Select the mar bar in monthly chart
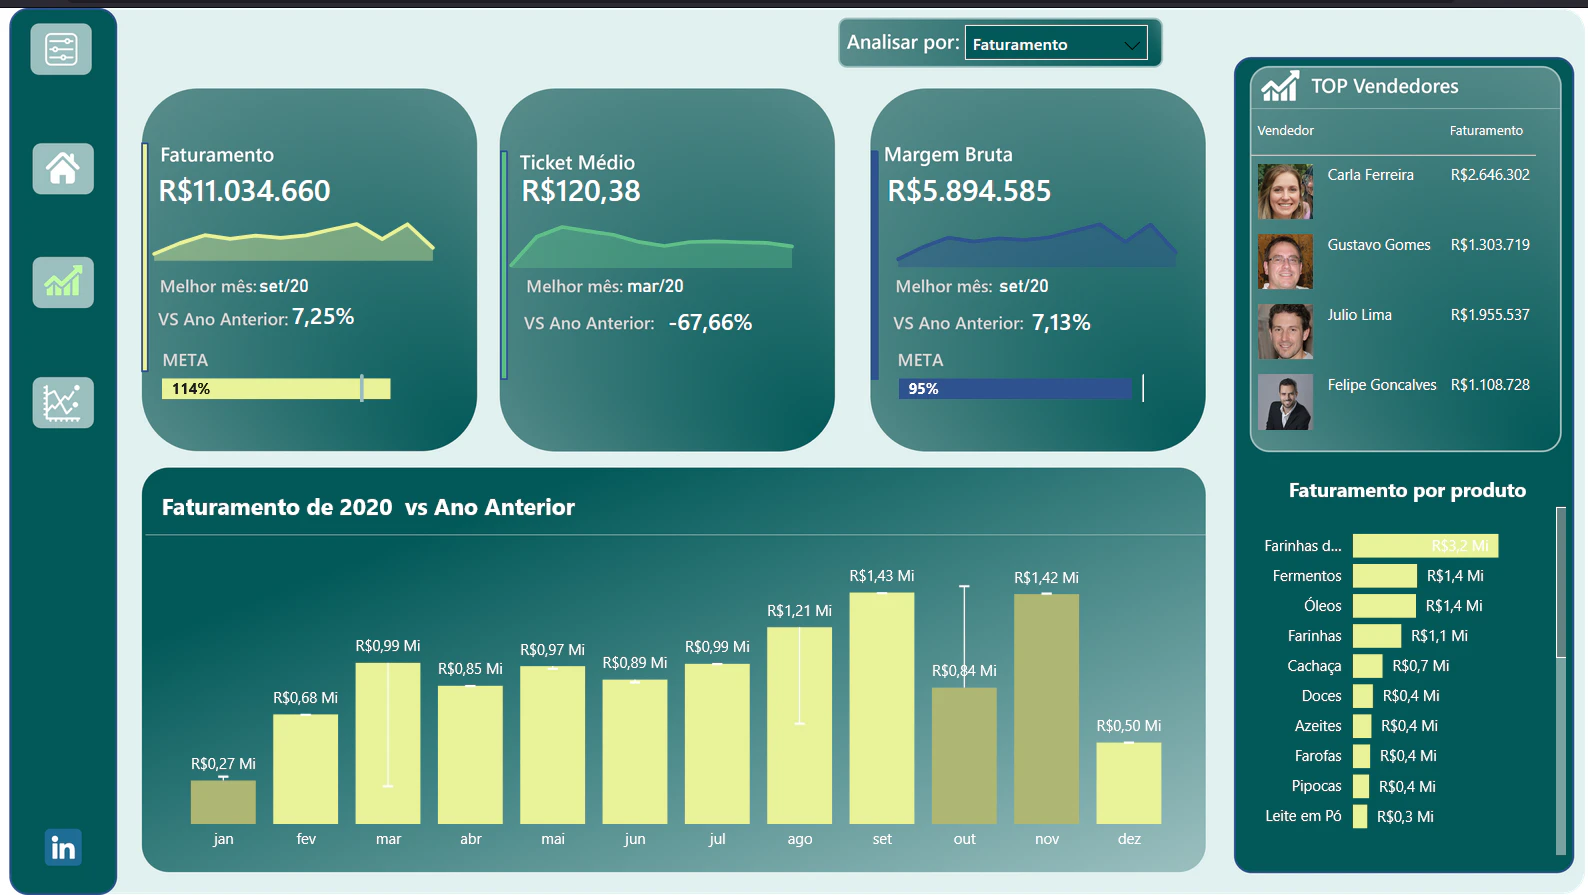 [388, 743]
